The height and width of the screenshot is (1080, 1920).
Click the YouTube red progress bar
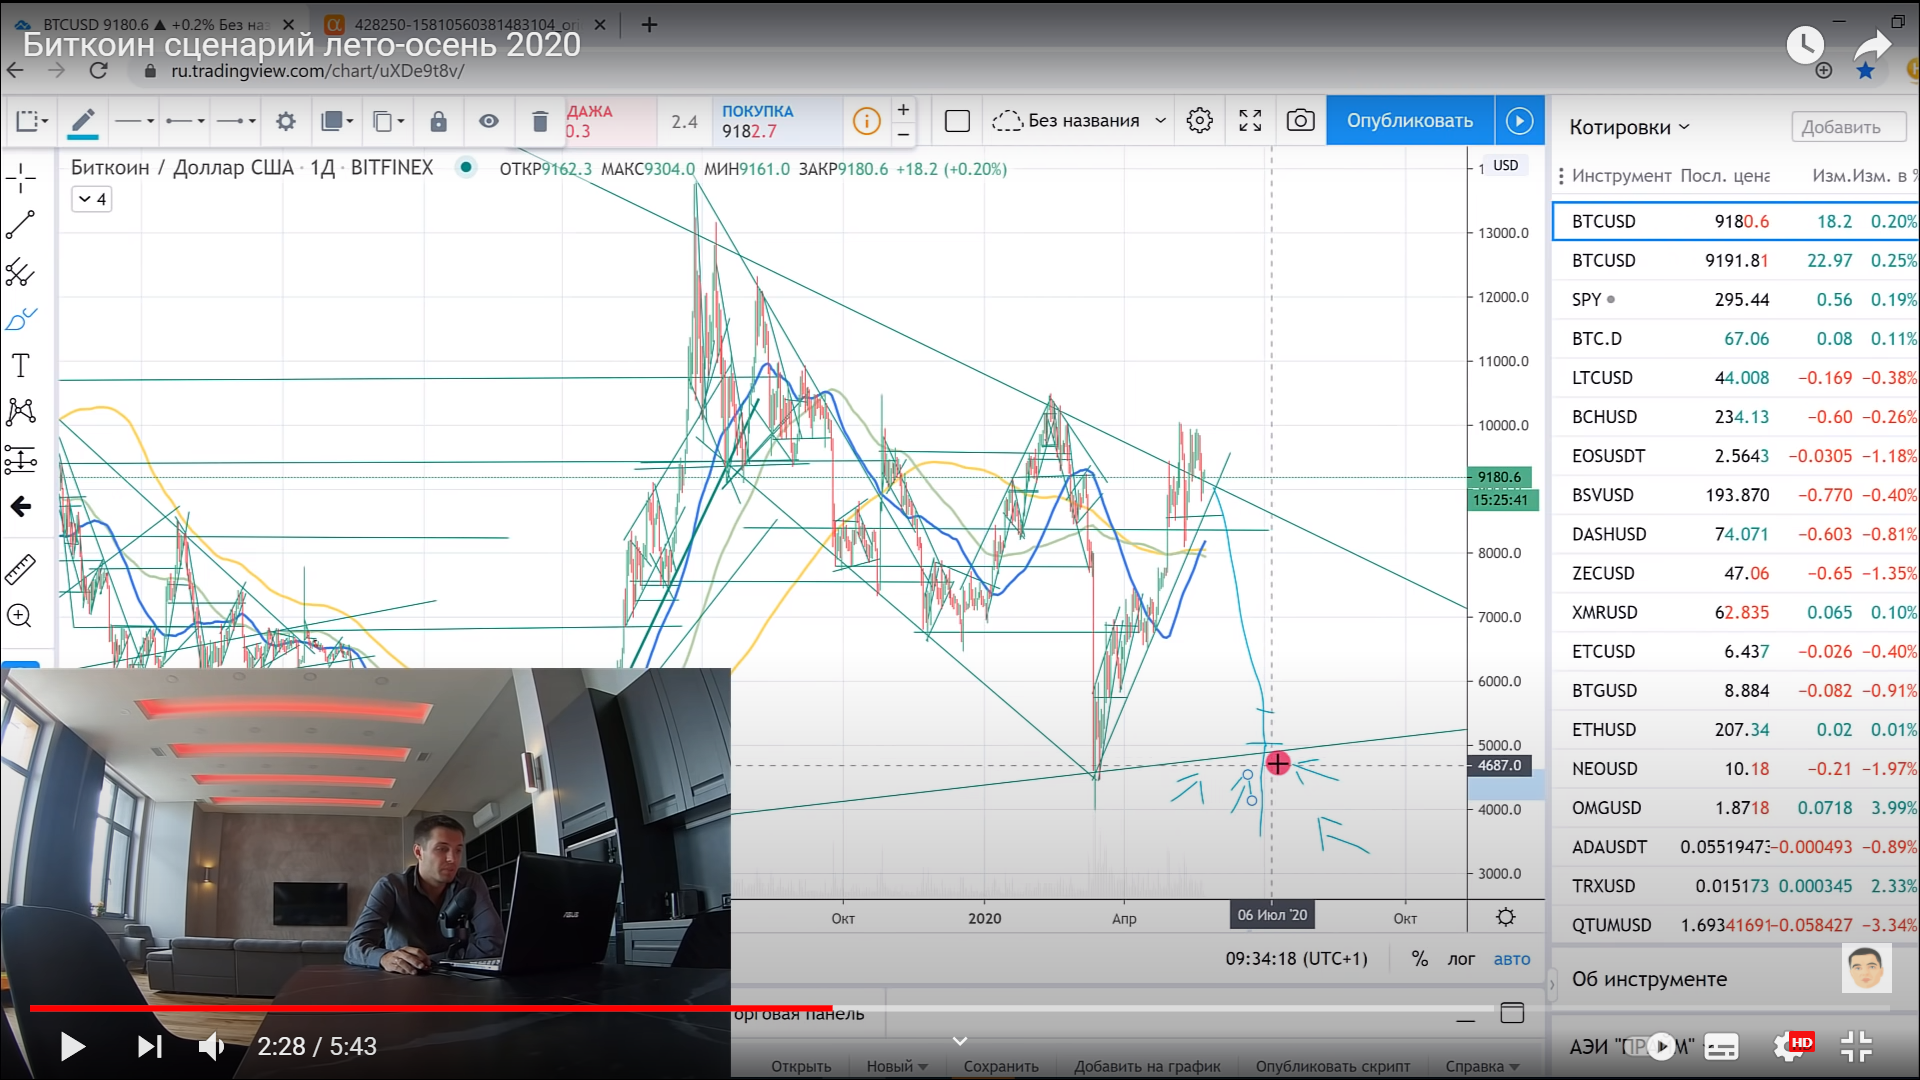coord(430,1008)
